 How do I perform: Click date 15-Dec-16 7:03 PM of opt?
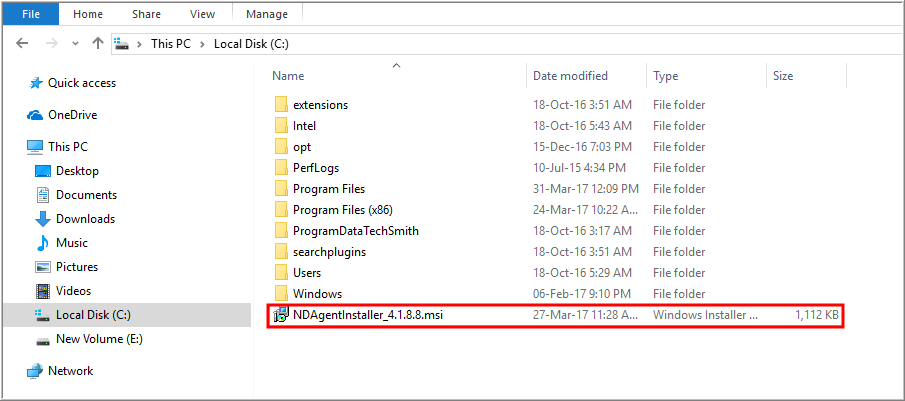click(582, 147)
